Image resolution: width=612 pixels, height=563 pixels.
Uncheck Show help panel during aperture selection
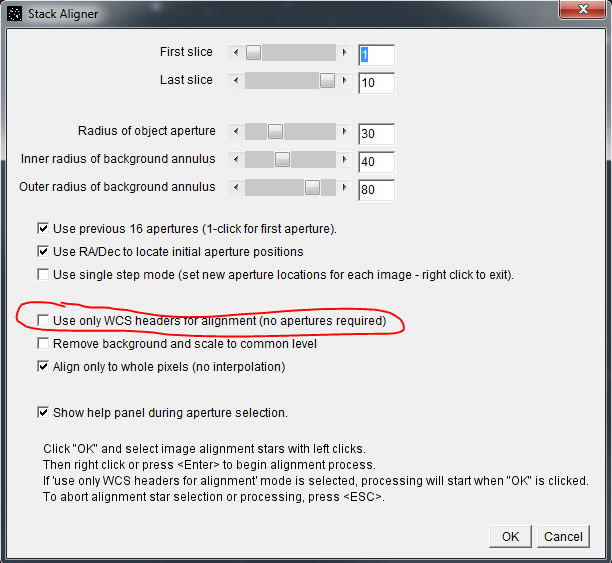43,412
